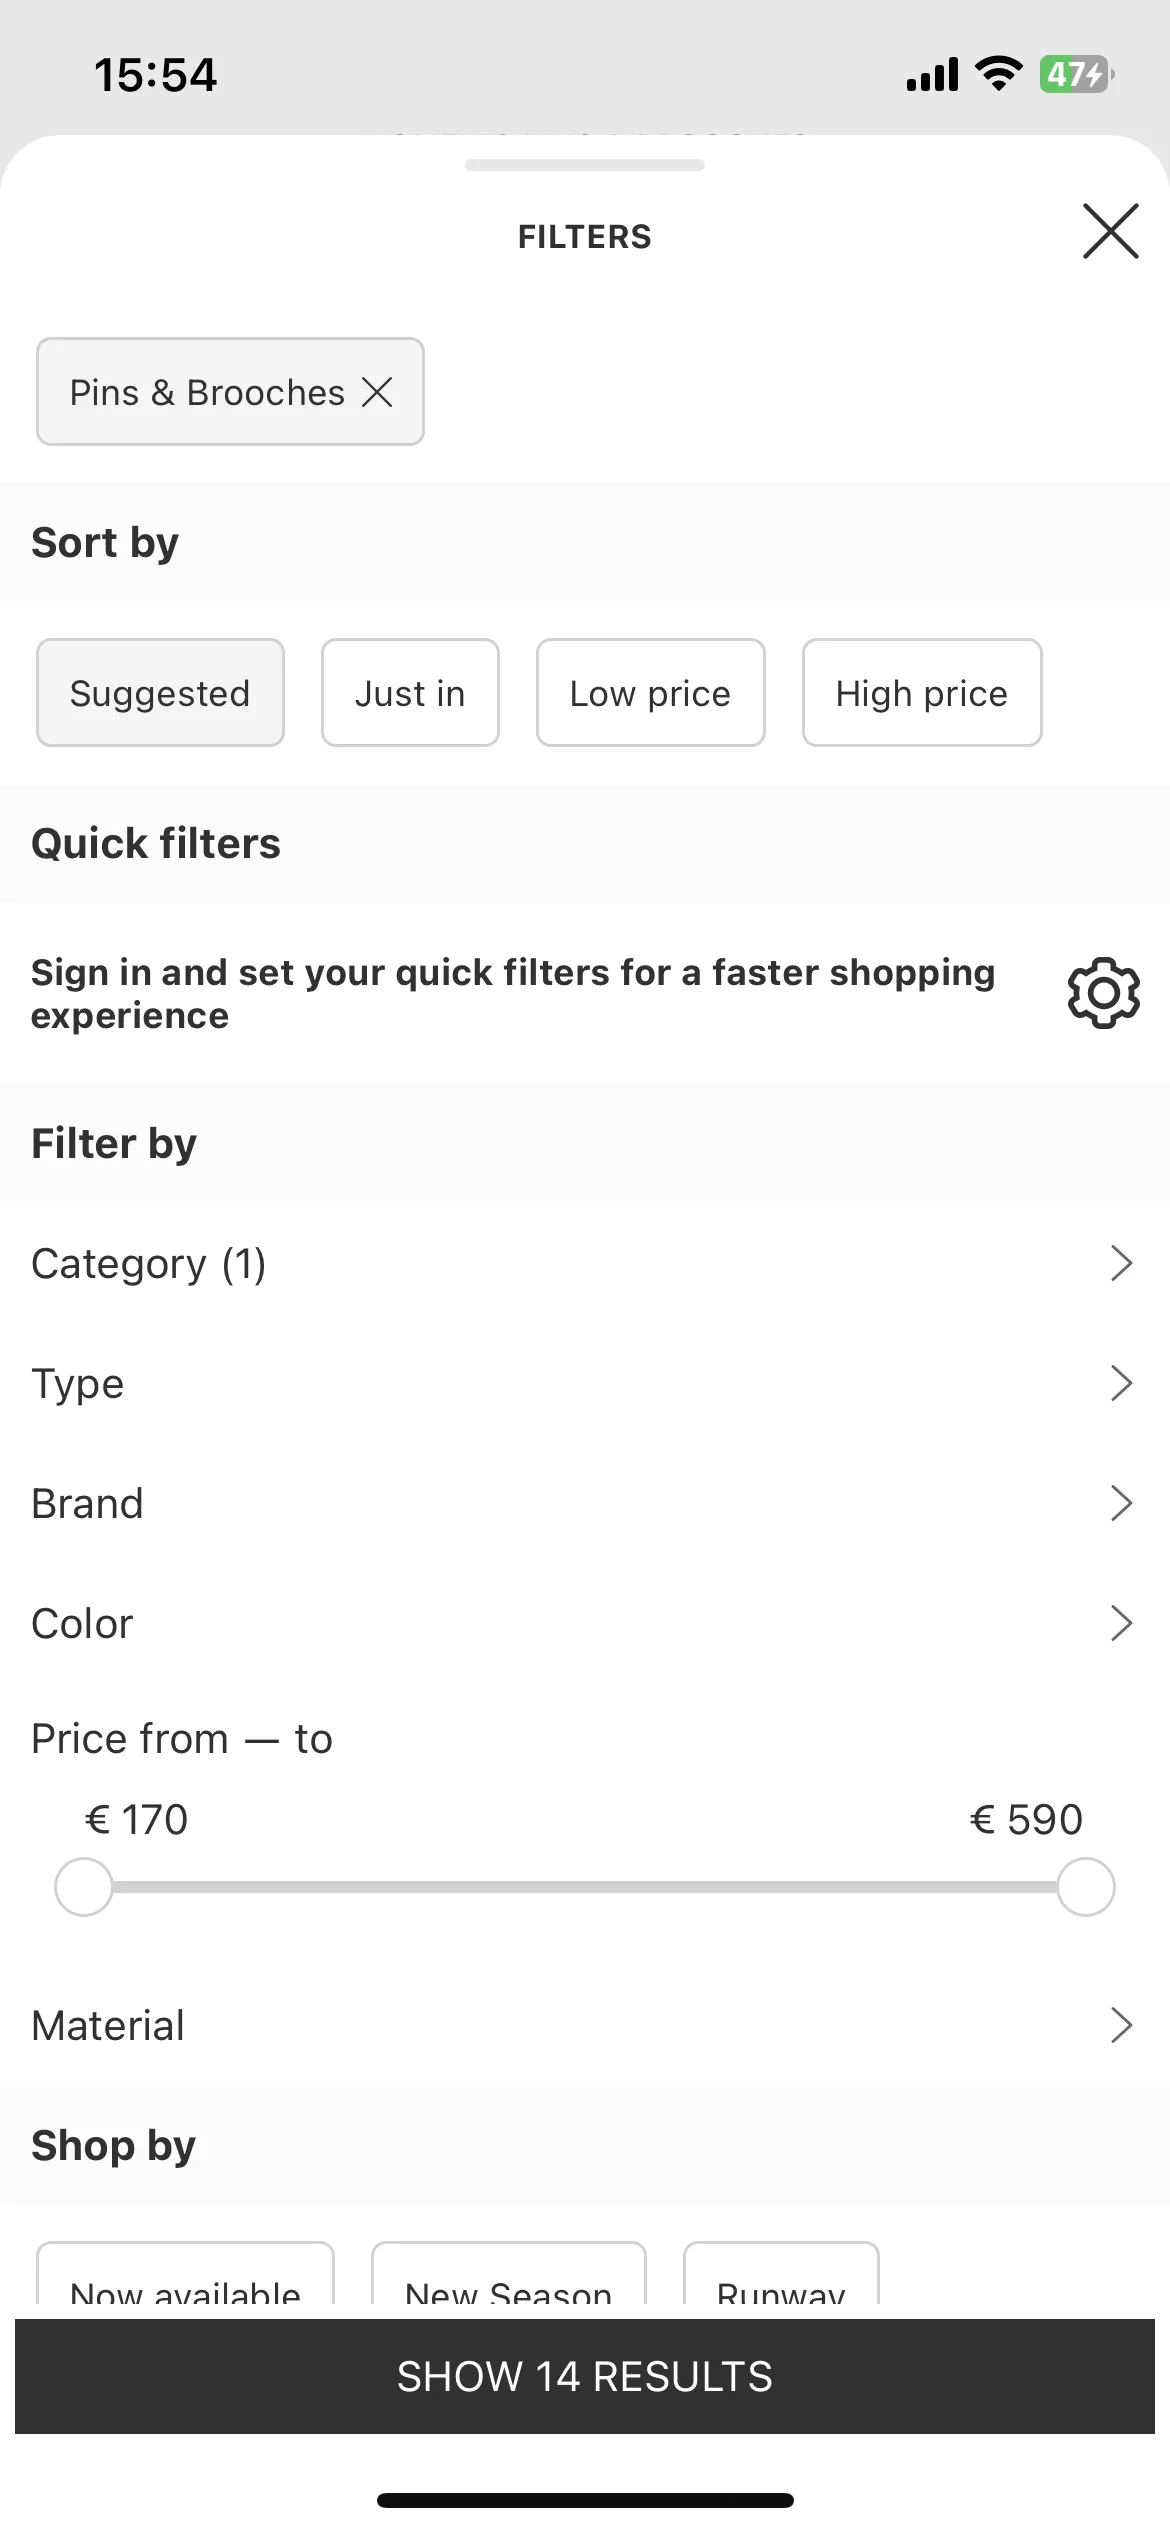Viewport: 1170px width, 2532px height.
Task: Remove the Pins & Brooches filter chip
Action: (x=377, y=392)
